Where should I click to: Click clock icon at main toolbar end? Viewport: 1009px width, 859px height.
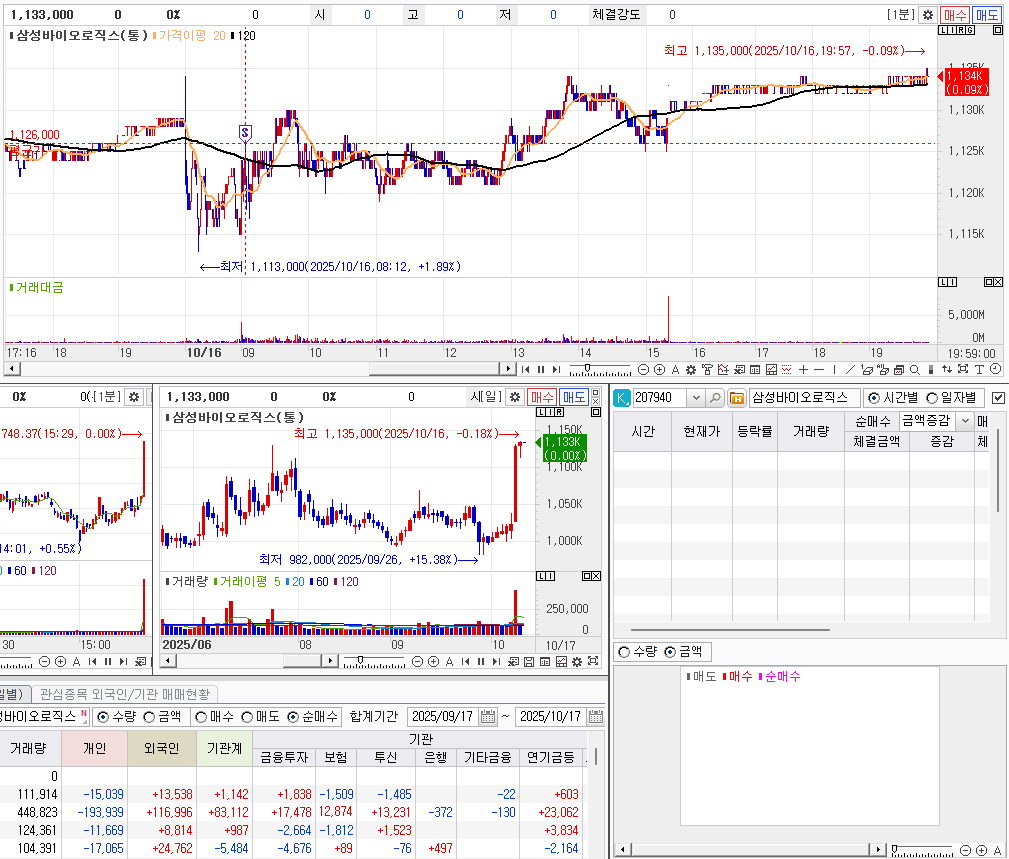click(x=995, y=369)
